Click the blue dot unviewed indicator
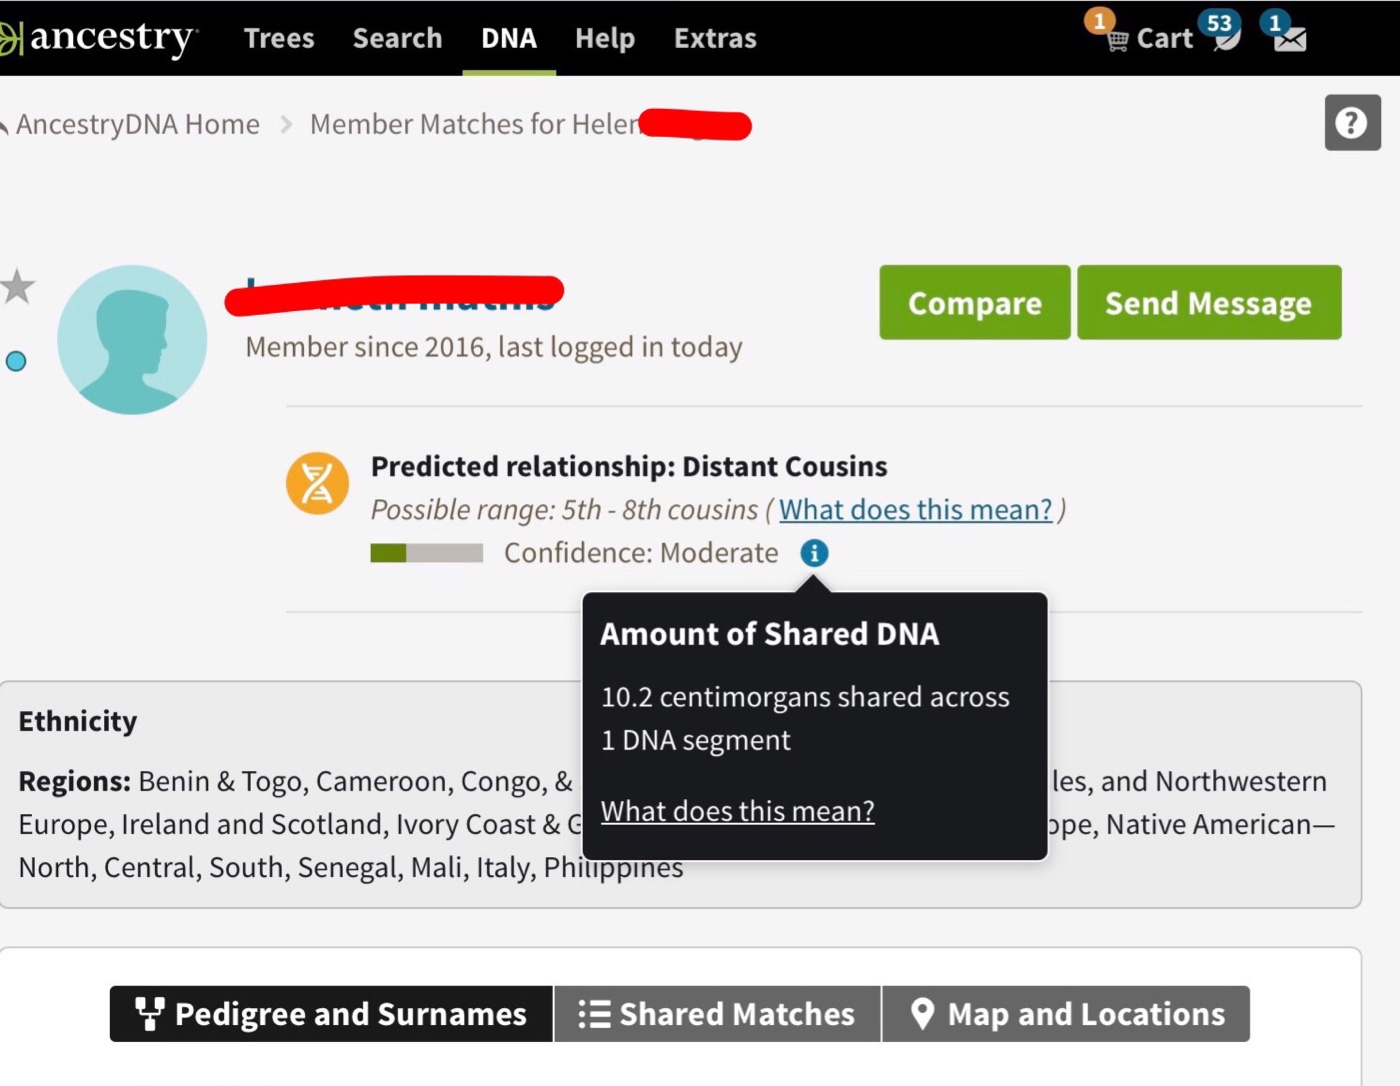1400x1086 pixels. tap(16, 361)
